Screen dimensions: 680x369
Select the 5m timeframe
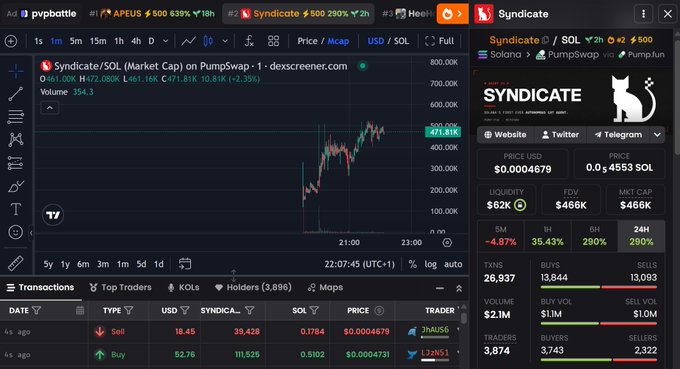click(x=76, y=41)
